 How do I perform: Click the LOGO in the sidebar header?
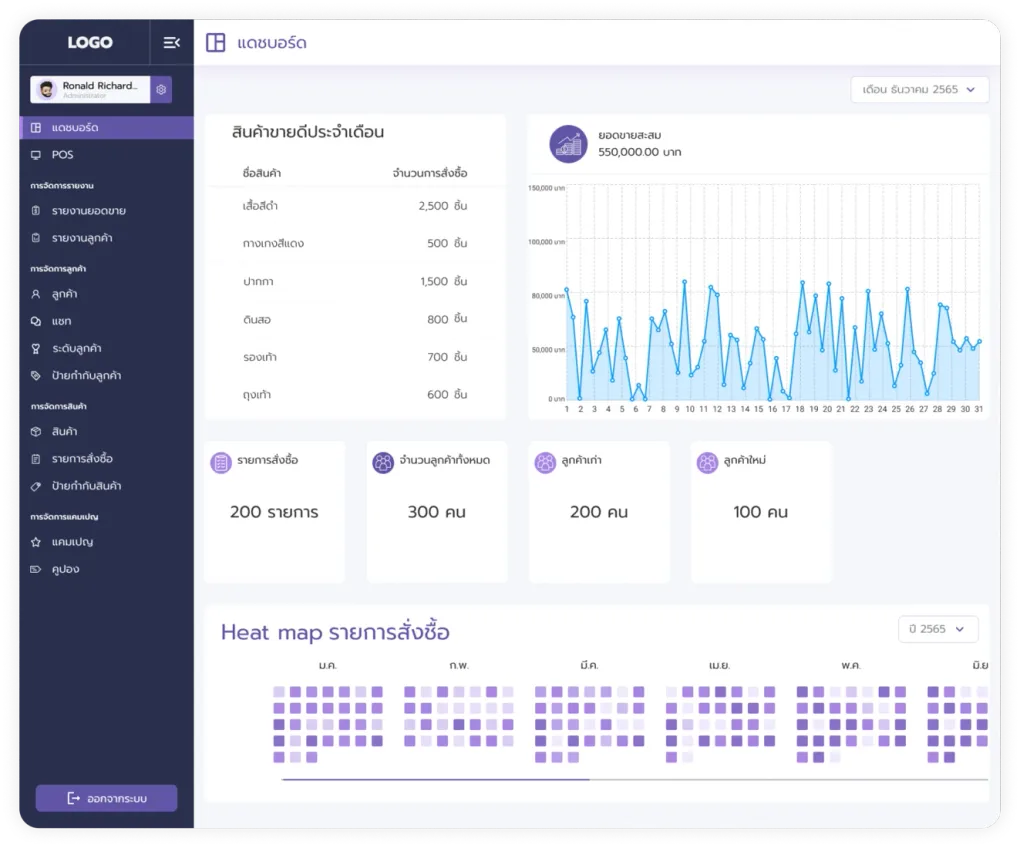(x=90, y=42)
